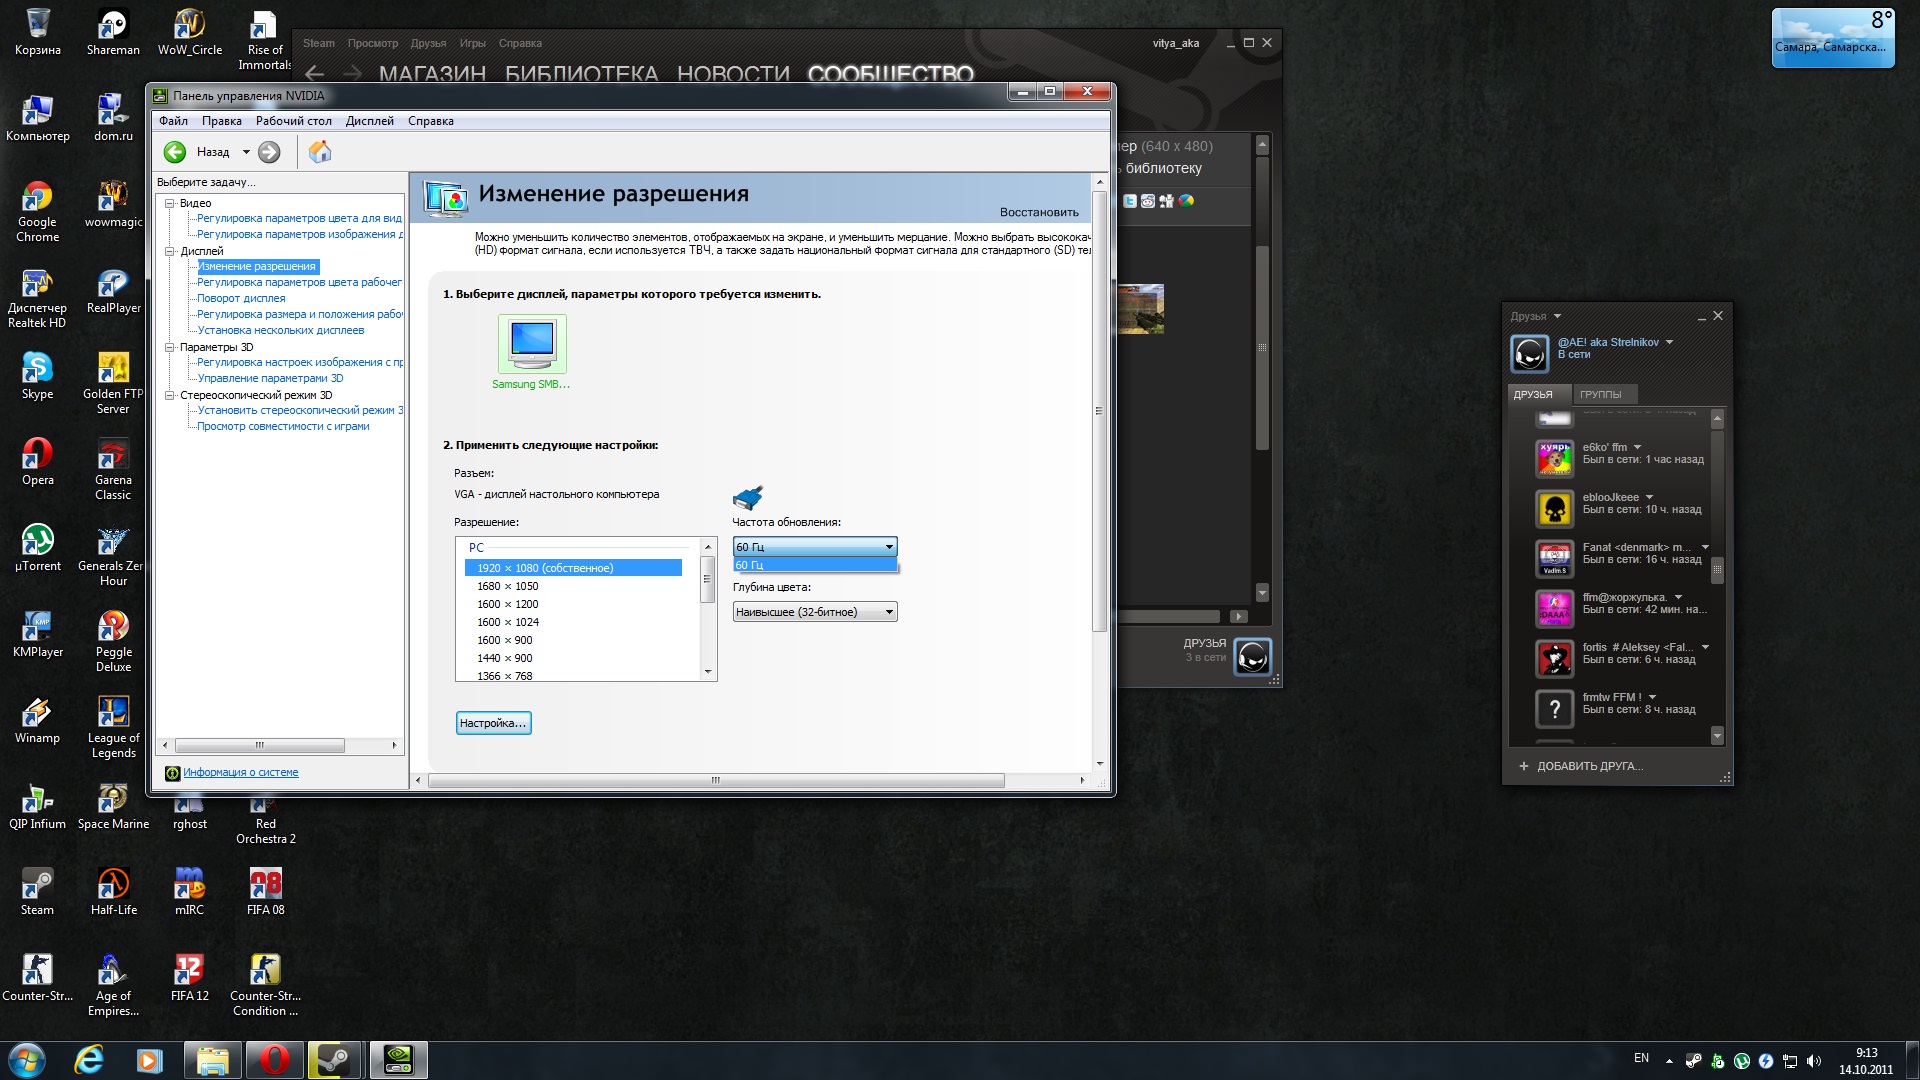The image size is (1920, 1080).
Task: Choose 60 Гц in refresh rate list
Action: 814,566
